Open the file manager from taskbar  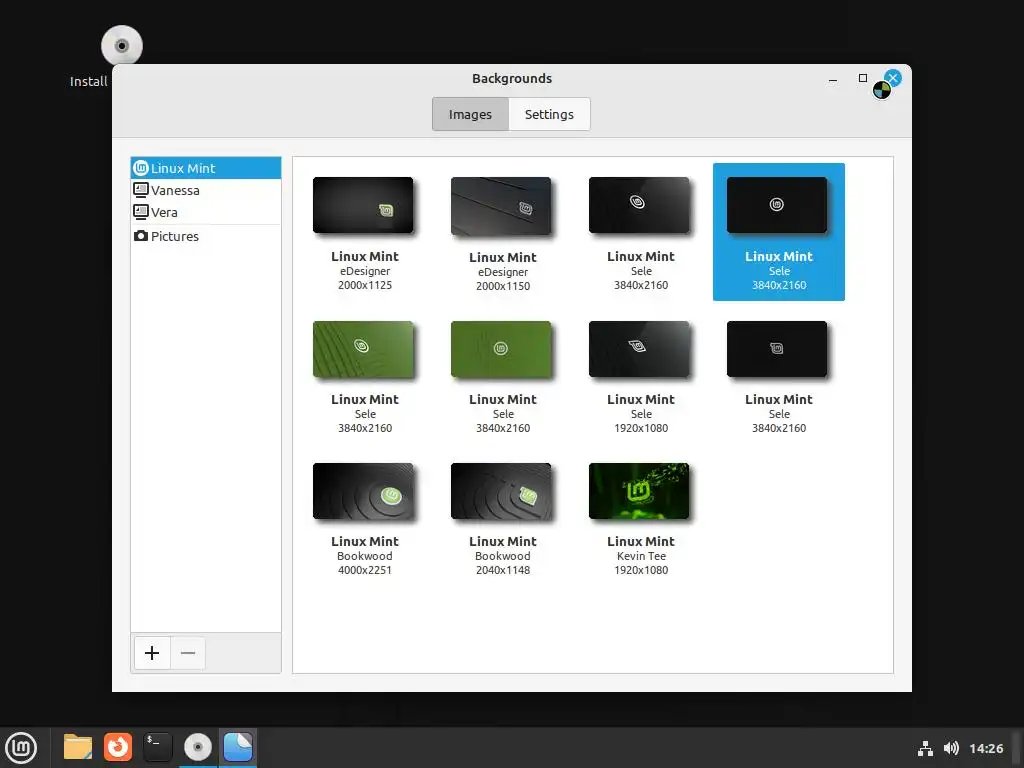point(78,747)
